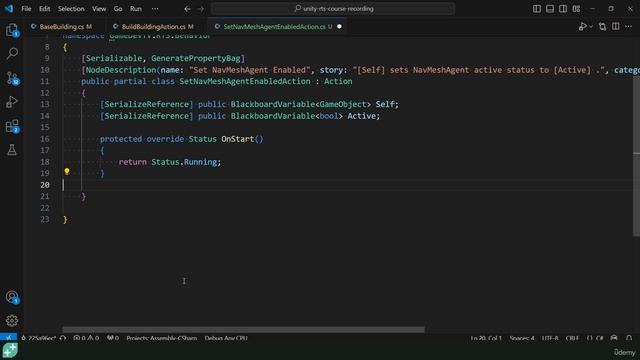Open the Edit menu

pos(44,9)
